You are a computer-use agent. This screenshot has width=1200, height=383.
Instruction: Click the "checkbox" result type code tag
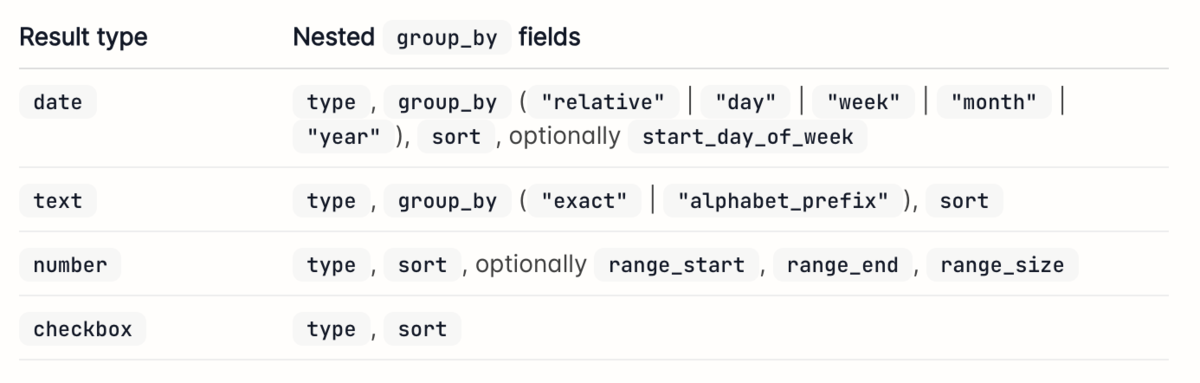point(83,329)
